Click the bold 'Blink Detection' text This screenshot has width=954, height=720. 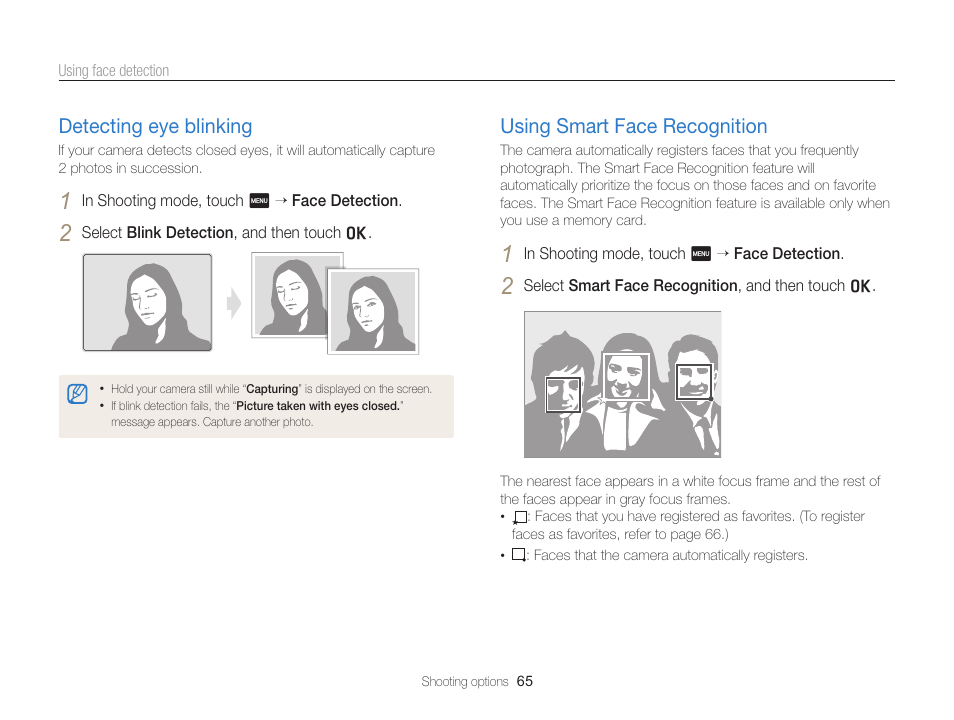pos(180,233)
